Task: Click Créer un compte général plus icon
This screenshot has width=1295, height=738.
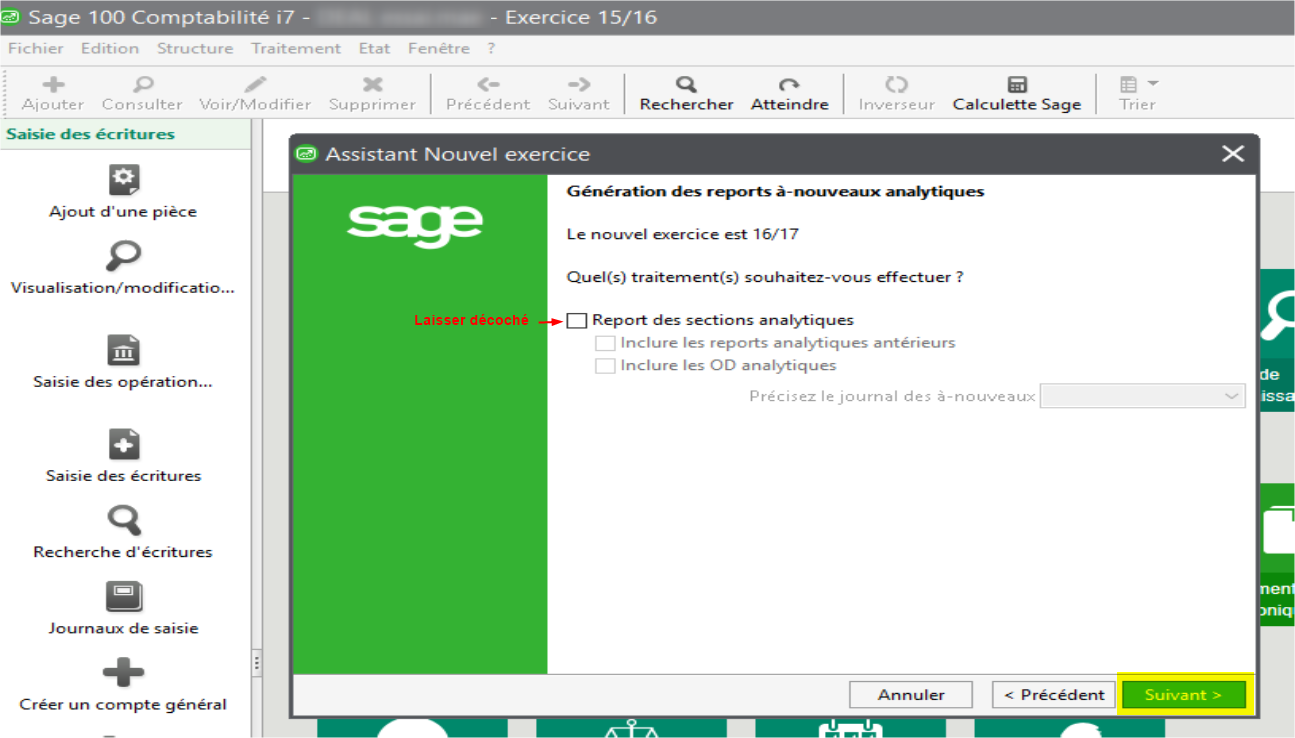Action: [123, 673]
